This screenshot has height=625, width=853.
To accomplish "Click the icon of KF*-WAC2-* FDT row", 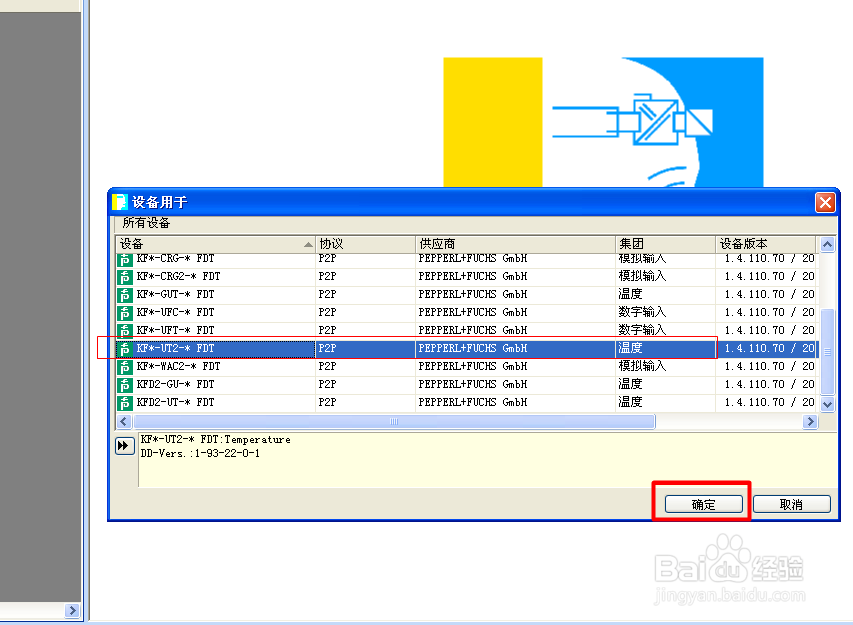I will pyautogui.click(x=125, y=367).
